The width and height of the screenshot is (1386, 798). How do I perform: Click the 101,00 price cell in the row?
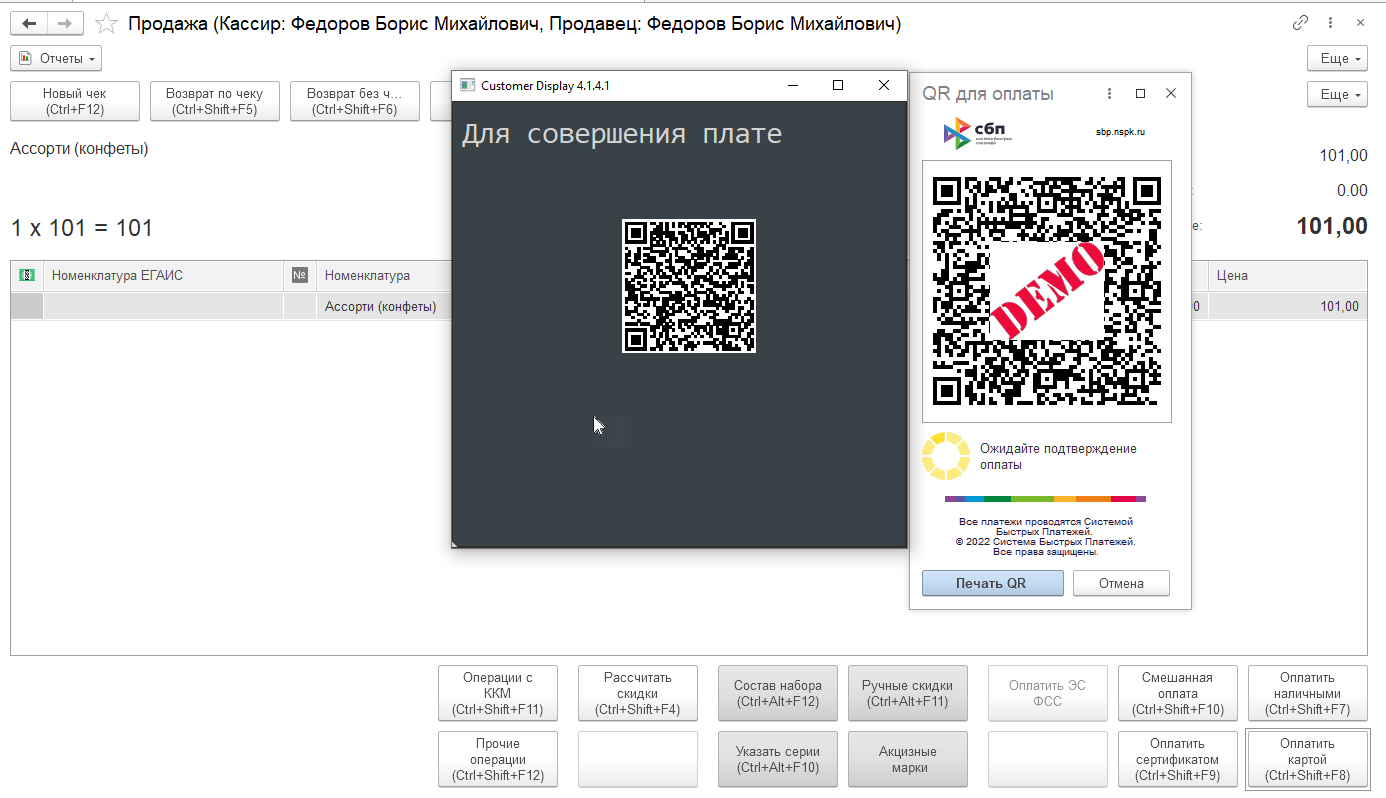click(x=1288, y=307)
